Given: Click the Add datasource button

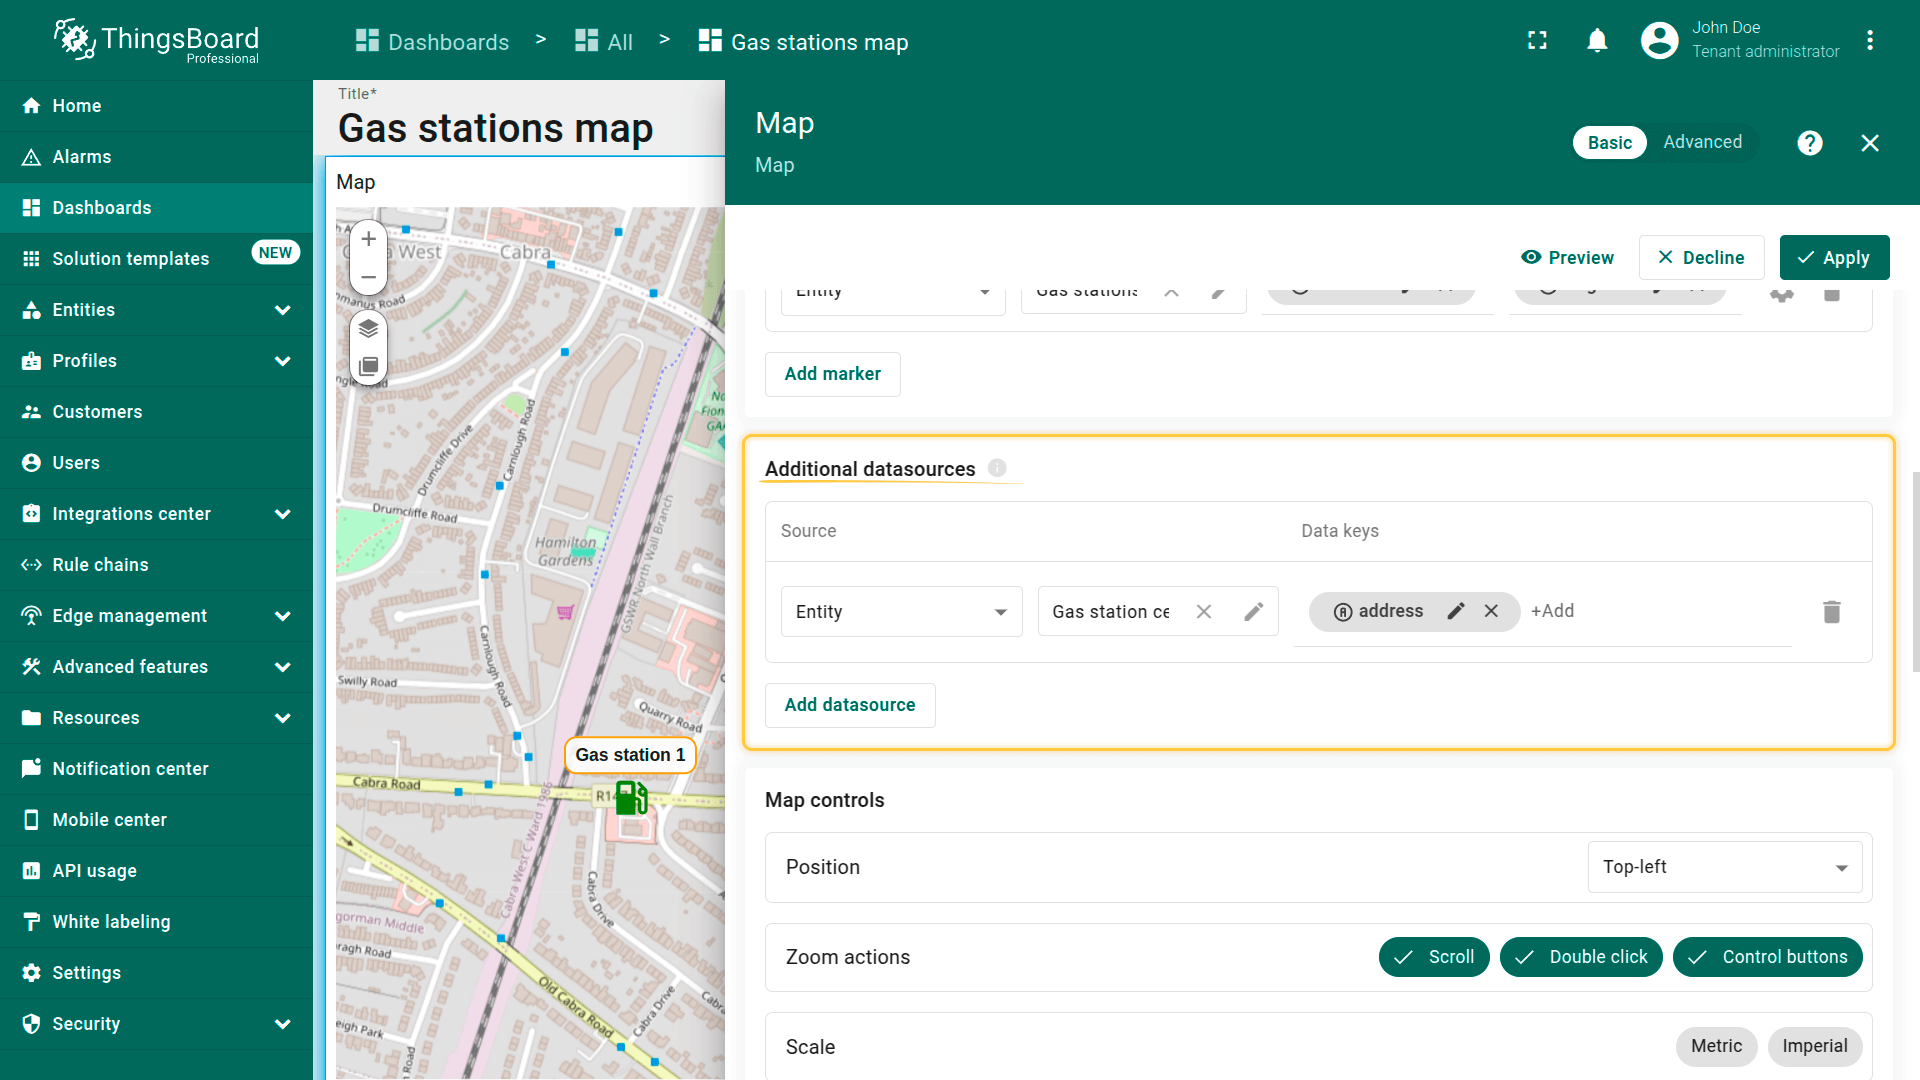Looking at the screenshot, I should 849,705.
